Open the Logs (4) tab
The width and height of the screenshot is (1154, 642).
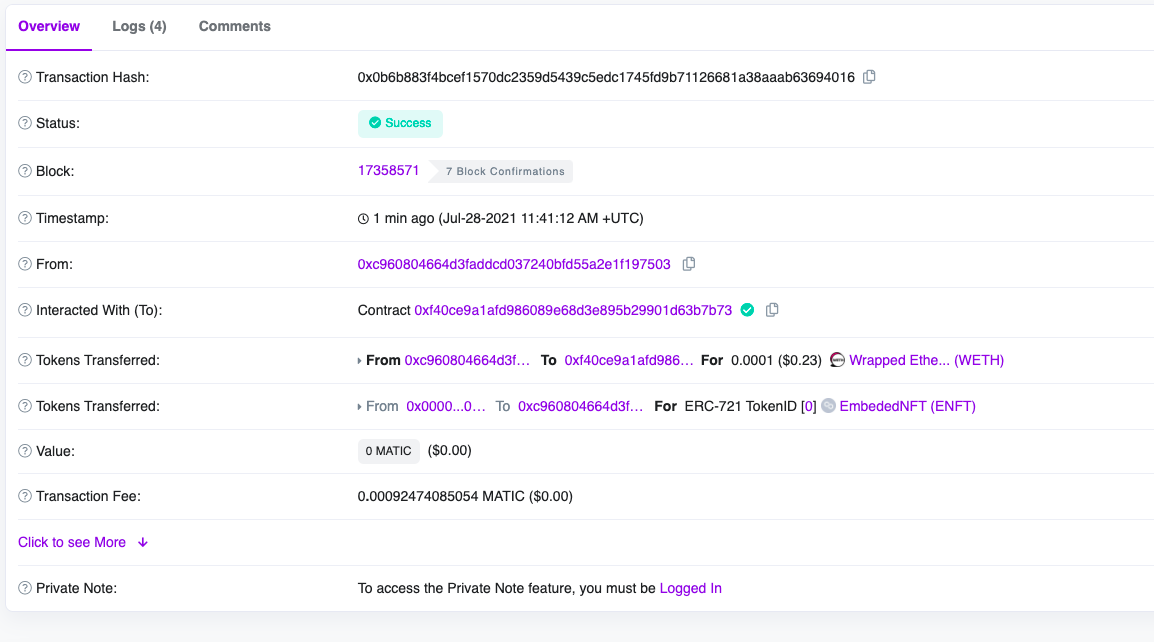tap(139, 27)
